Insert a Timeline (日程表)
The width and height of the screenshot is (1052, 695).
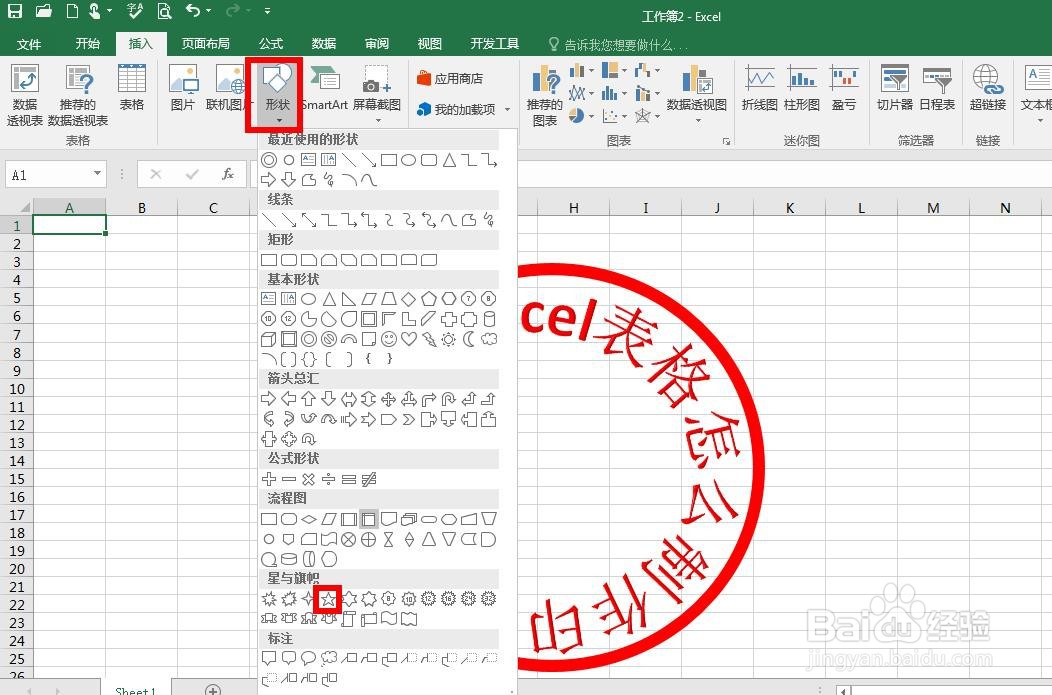[x=937, y=88]
